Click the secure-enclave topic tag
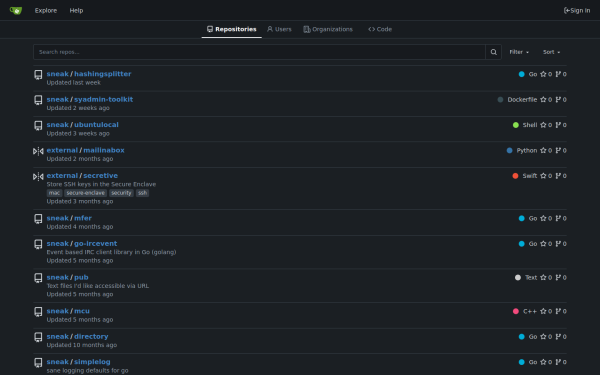Viewport: 600px width, 375px height. coord(85,193)
